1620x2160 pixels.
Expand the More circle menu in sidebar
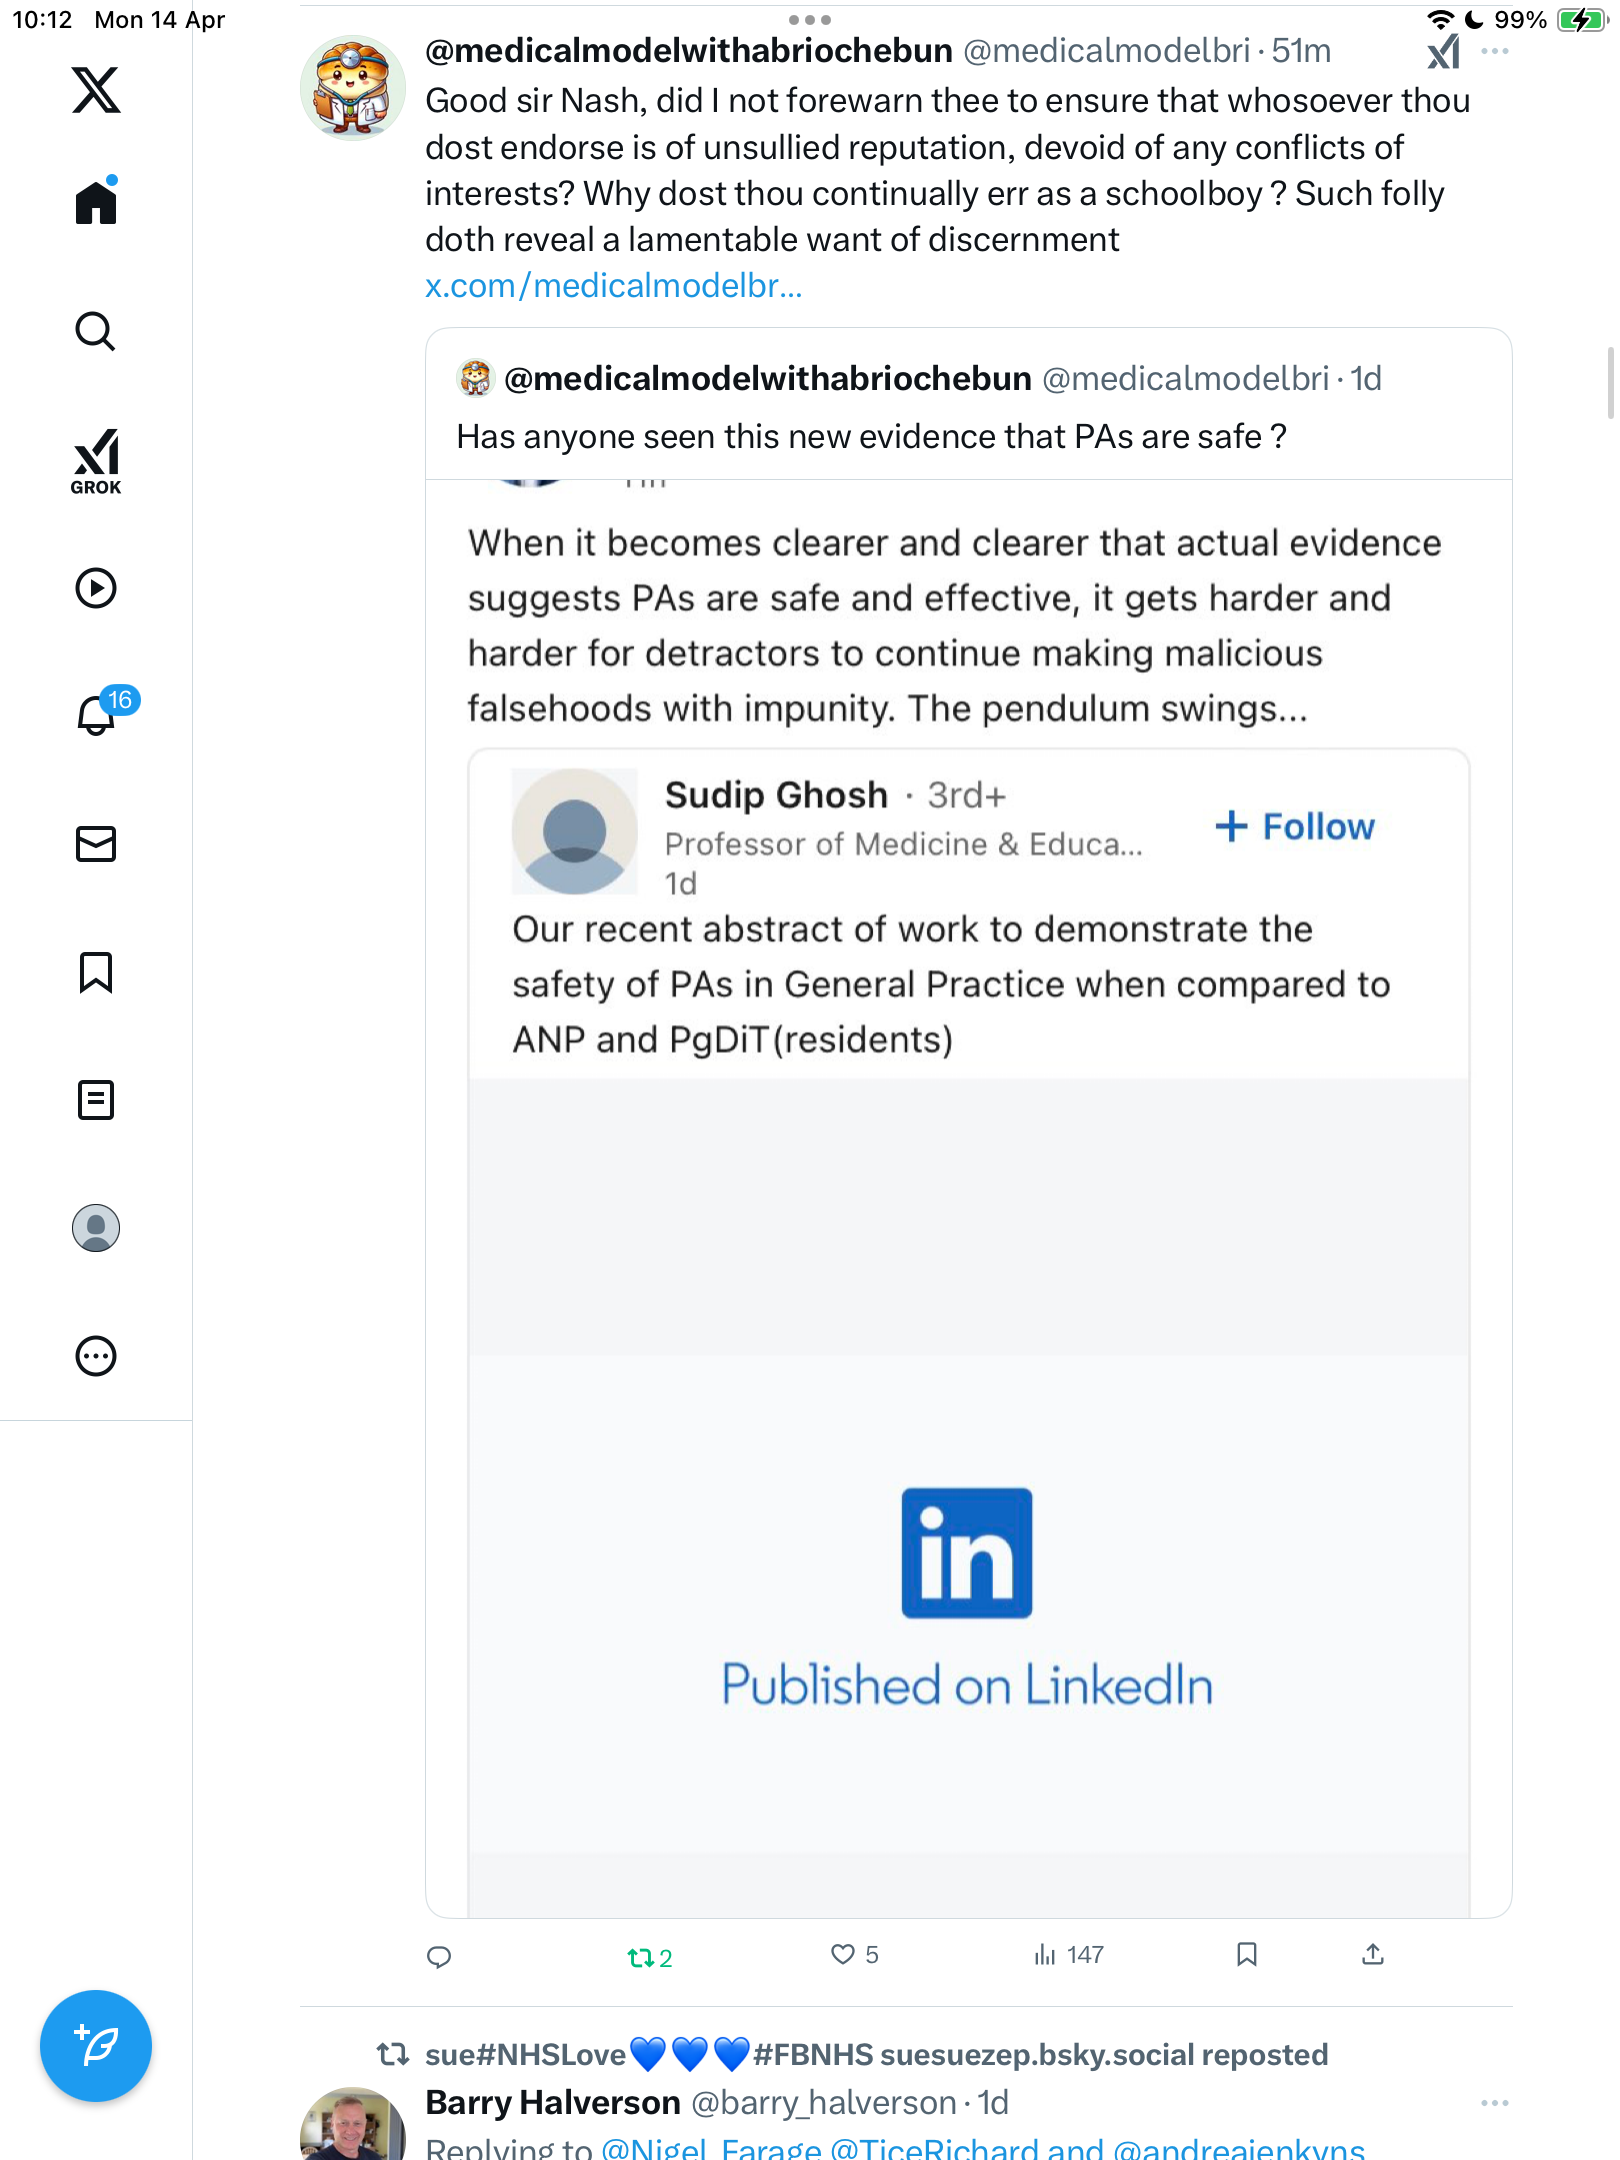(96, 1356)
